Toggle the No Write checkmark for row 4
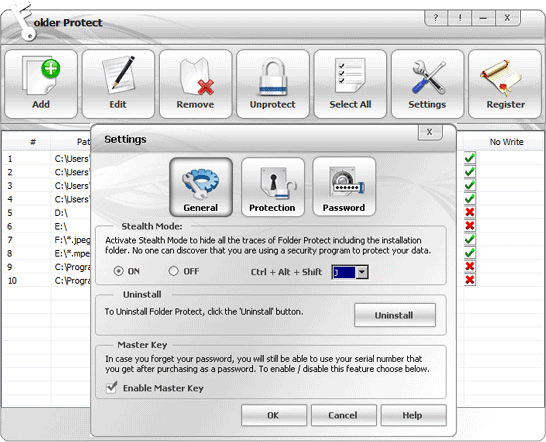The image size is (546, 442). (x=469, y=199)
